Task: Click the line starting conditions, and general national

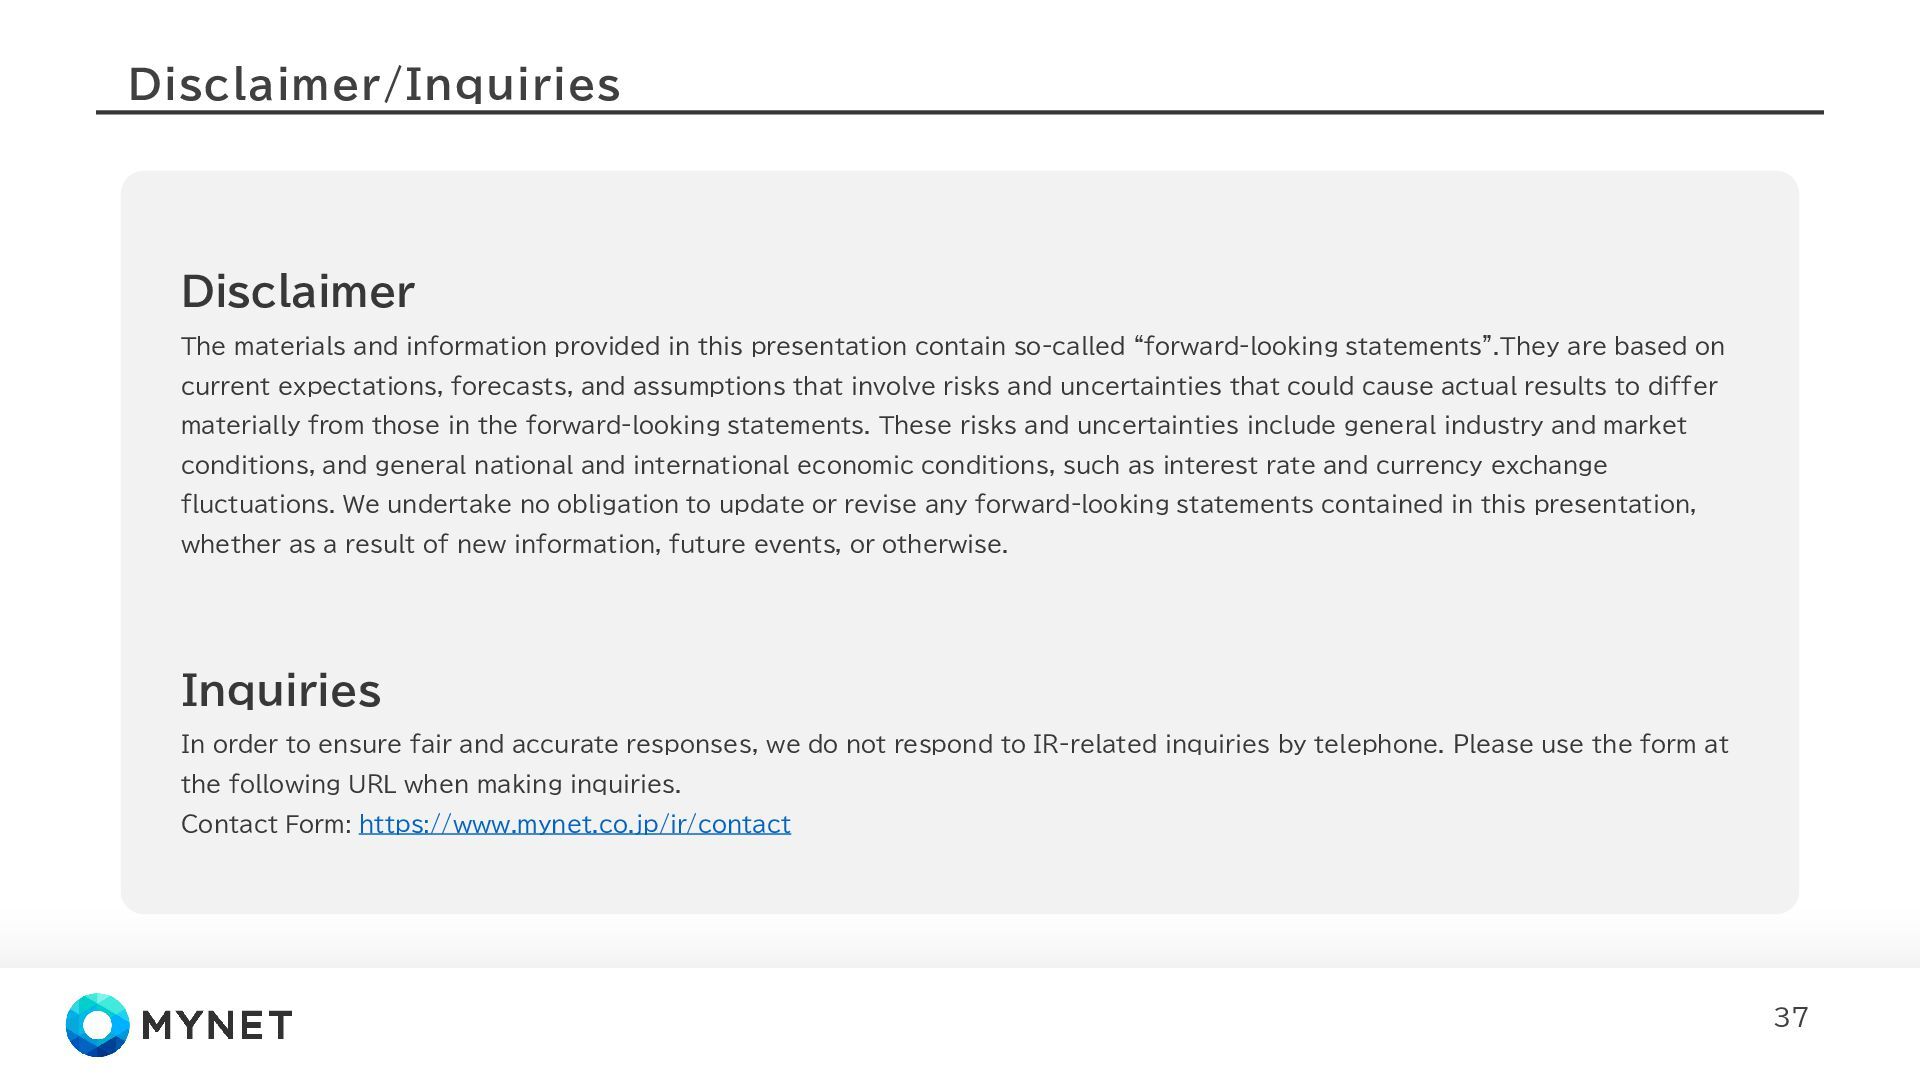Action: pos(894,465)
